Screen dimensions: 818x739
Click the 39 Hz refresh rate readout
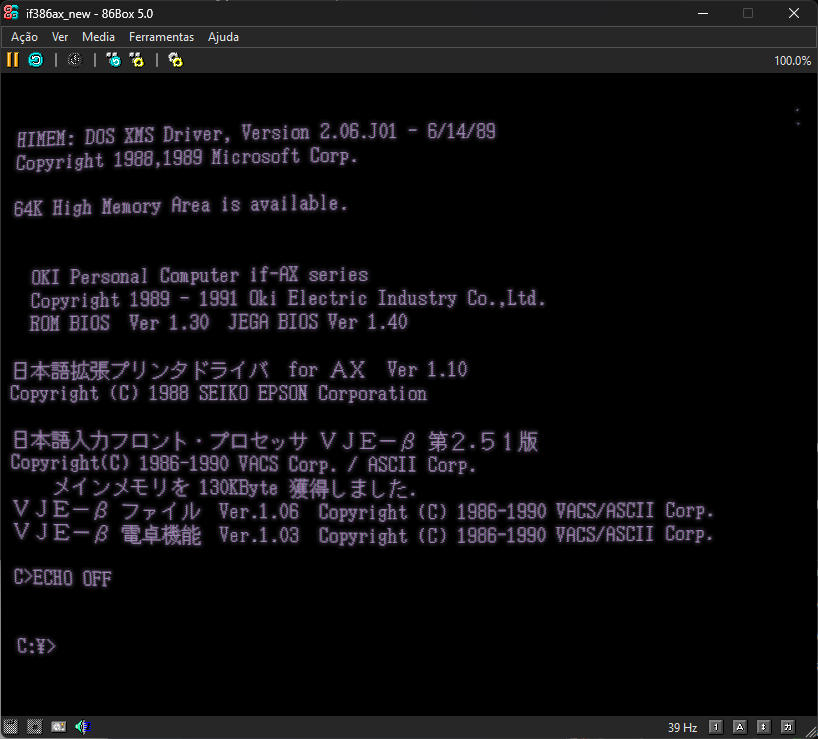click(x=682, y=728)
